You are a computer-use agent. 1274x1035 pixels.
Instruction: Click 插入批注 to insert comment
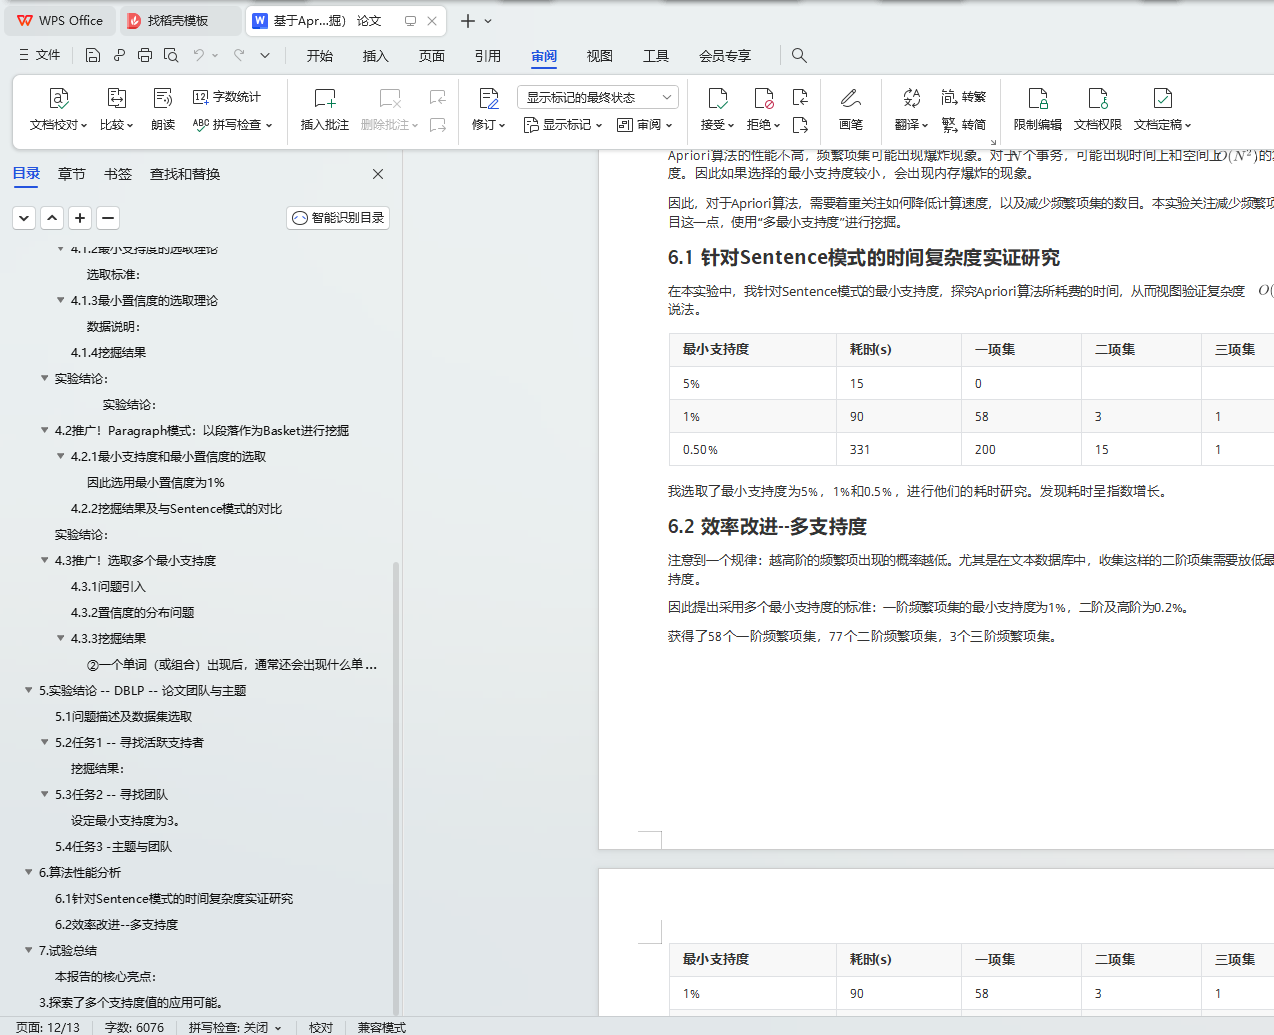(x=325, y=109)
